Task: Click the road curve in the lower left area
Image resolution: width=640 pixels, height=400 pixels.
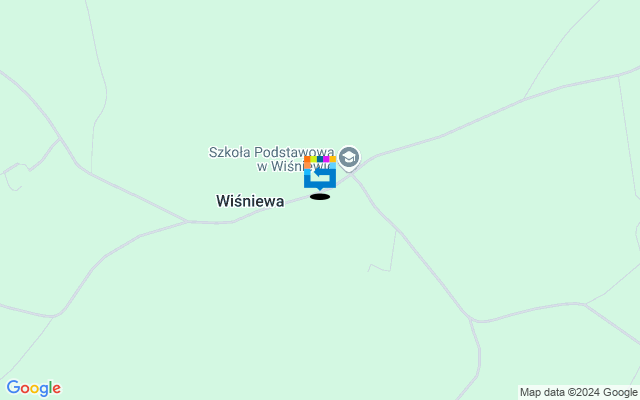Action: (x=55, y=315)
